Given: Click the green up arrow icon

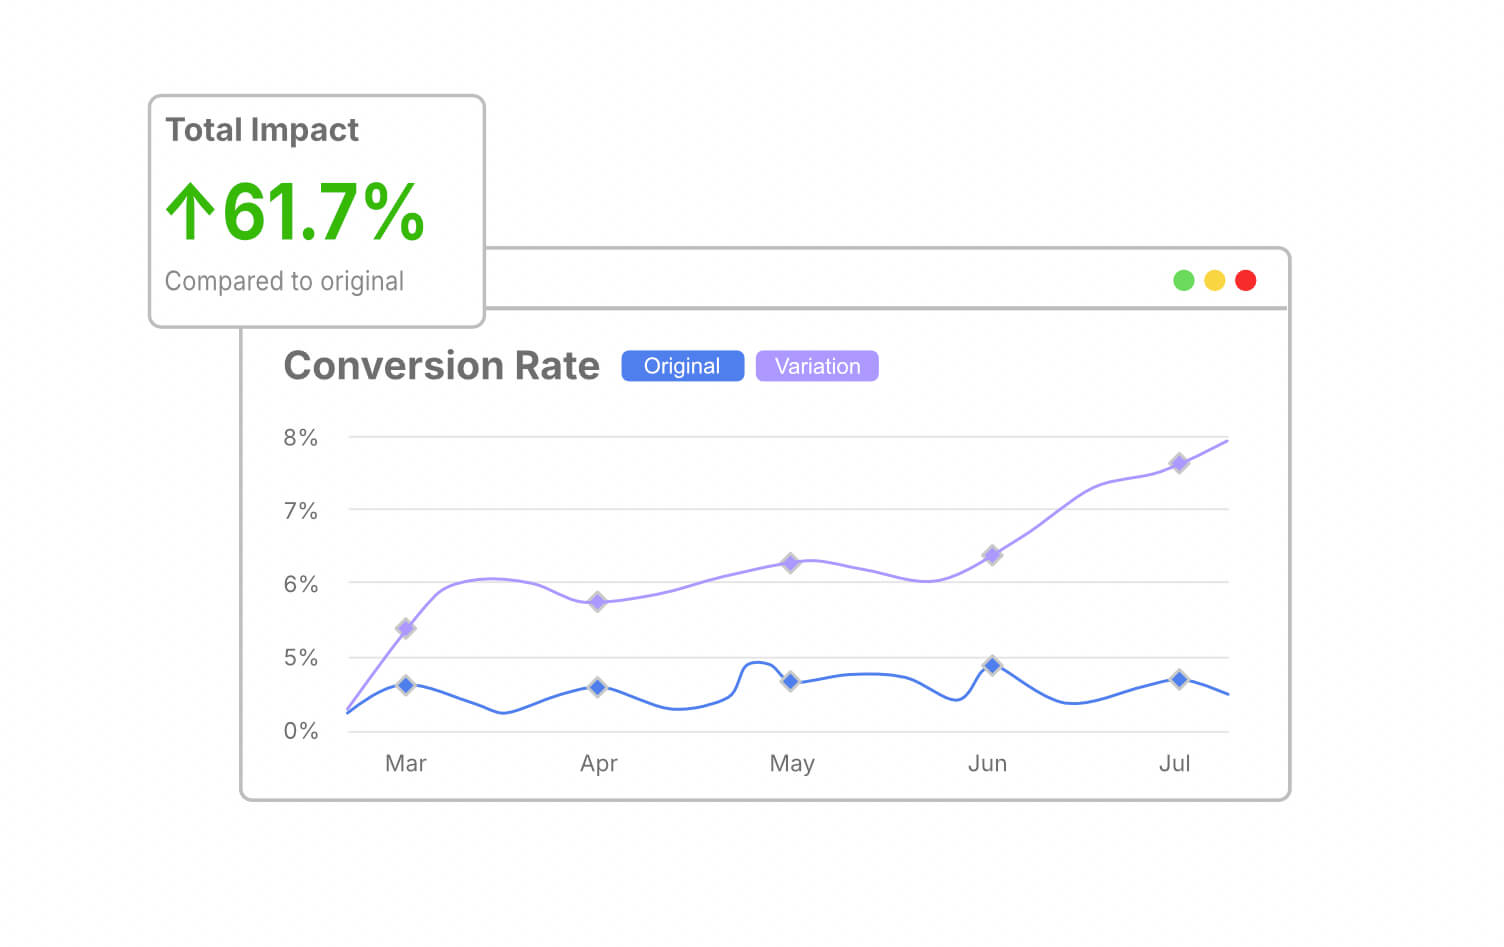Looking at the screenshot, I should pyautogui.click(x=190, y=211).
